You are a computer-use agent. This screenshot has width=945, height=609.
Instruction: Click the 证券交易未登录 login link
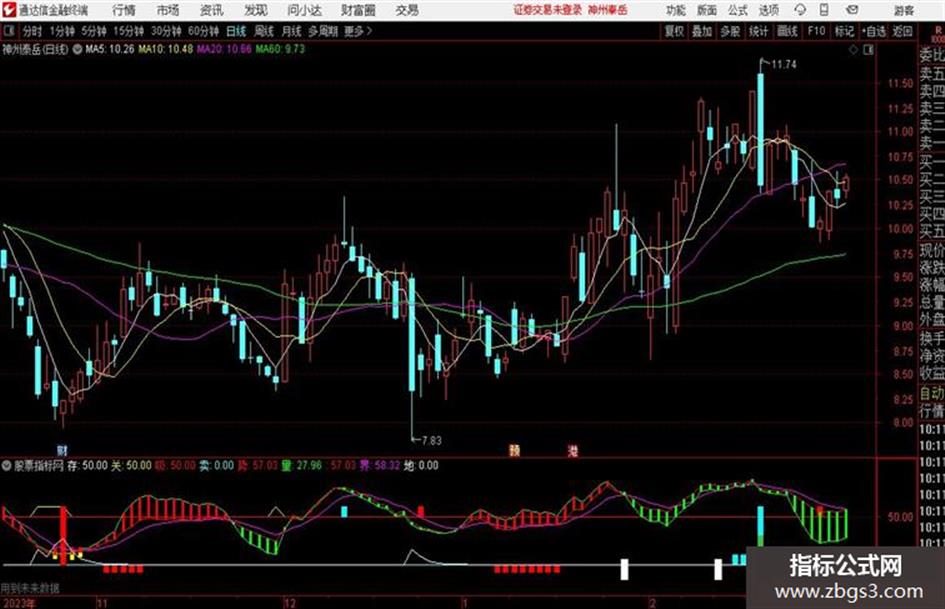(x=548, y=10)
